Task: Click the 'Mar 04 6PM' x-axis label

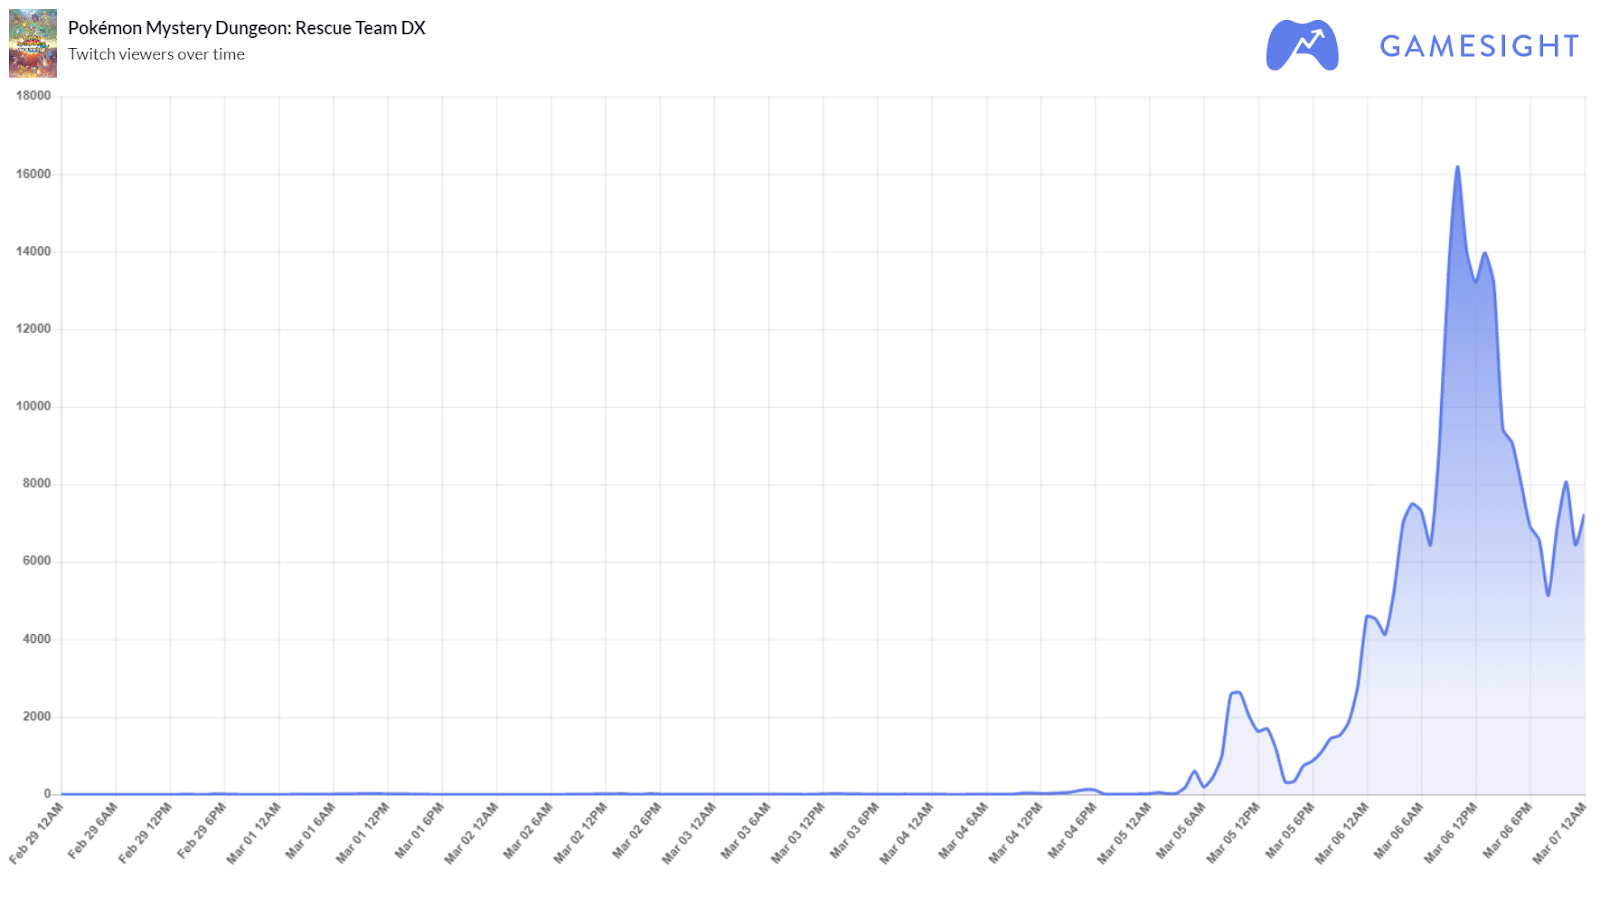Action: coord(1072,831)
